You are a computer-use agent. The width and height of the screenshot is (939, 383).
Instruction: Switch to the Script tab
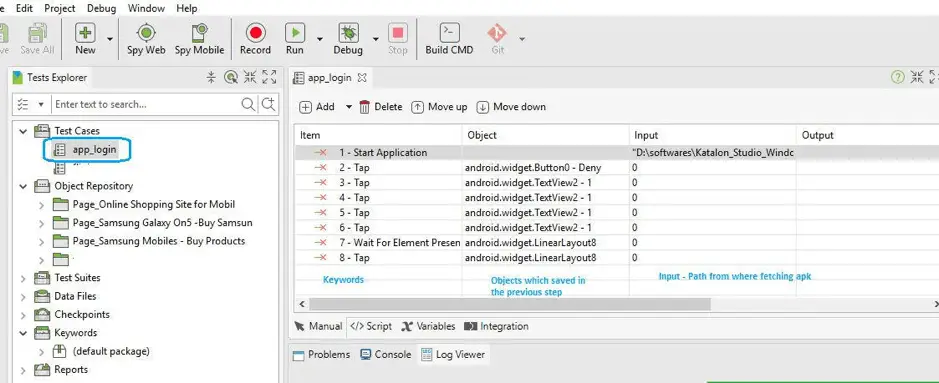pos(371,327)
